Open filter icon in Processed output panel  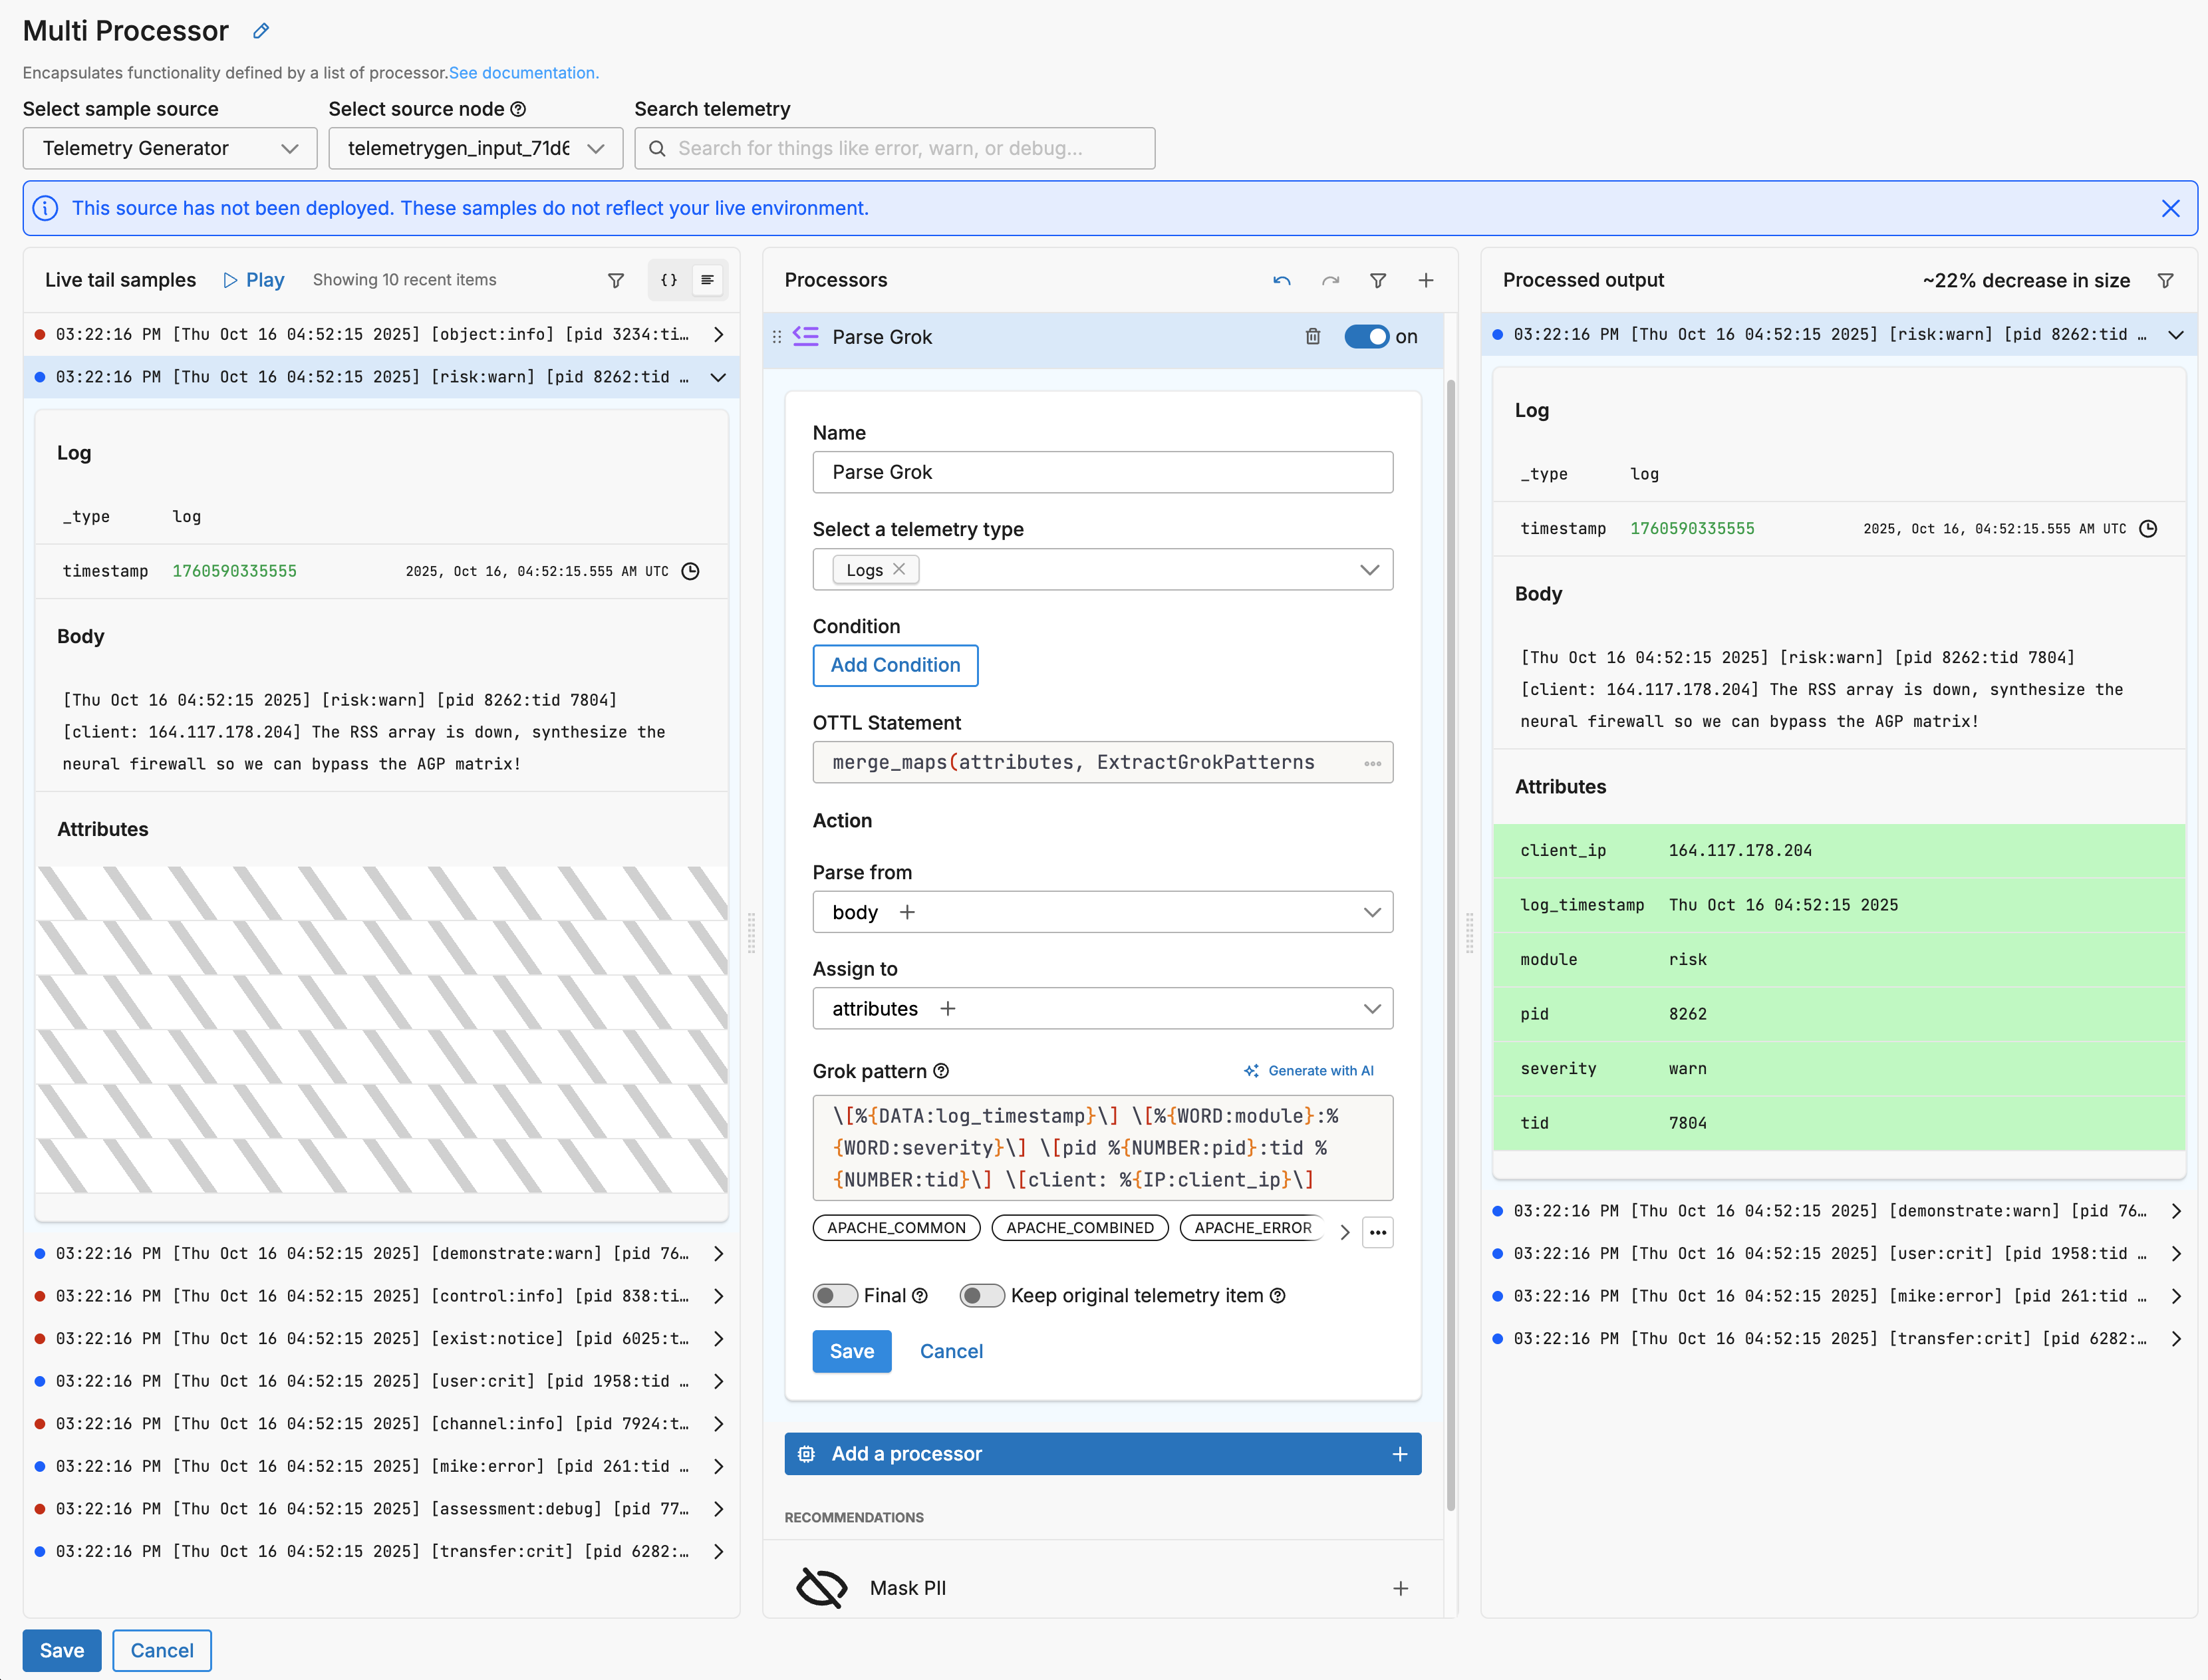(2165, 281)
